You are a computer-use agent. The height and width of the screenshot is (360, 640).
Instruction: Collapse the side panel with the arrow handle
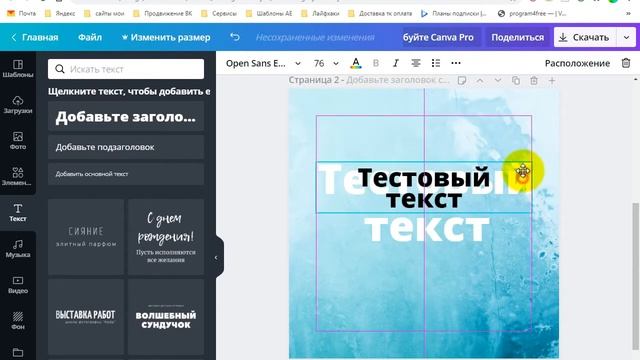pos(216,258)
